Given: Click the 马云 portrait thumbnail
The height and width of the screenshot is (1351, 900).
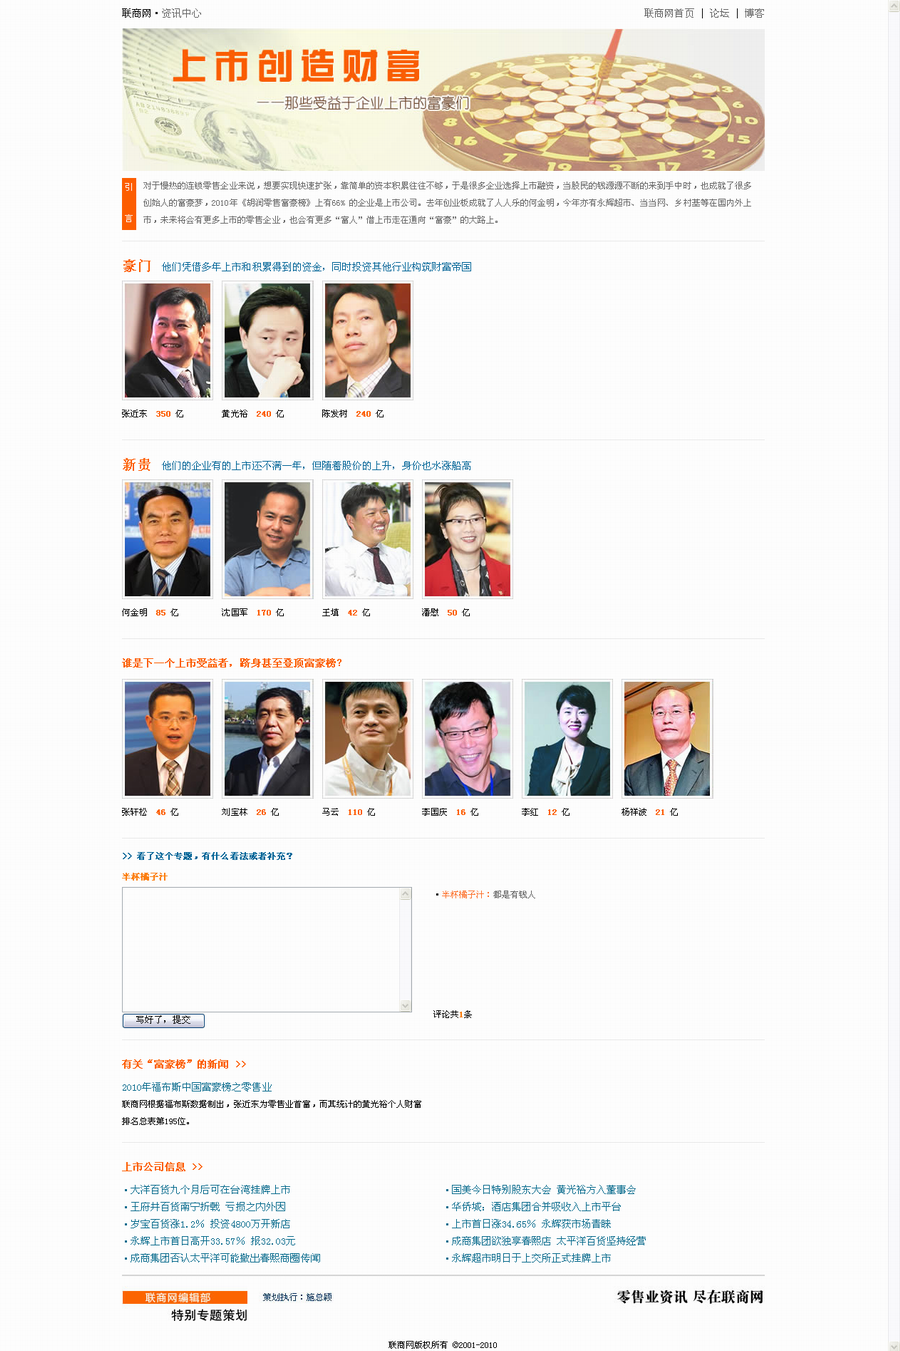Looking at the screenshot, I should coord(367,739).
